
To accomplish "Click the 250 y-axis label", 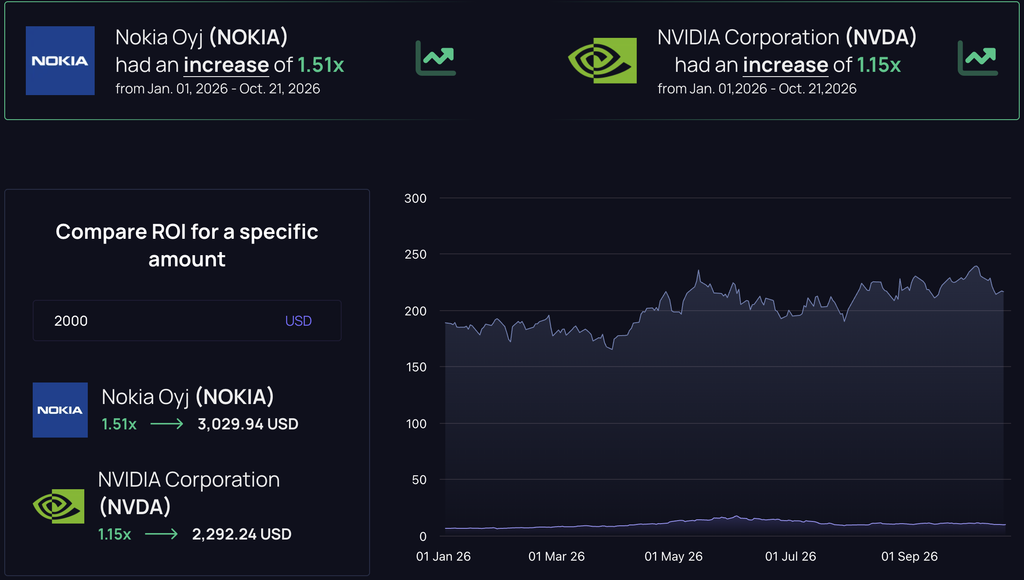I will pyautogui.click(x=415, y=255).
